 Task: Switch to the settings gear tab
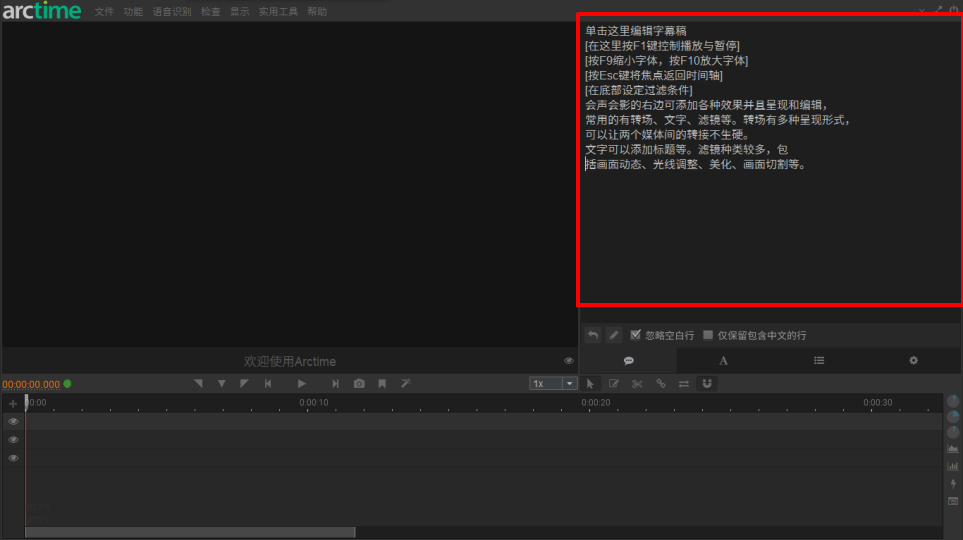(913, 360)
